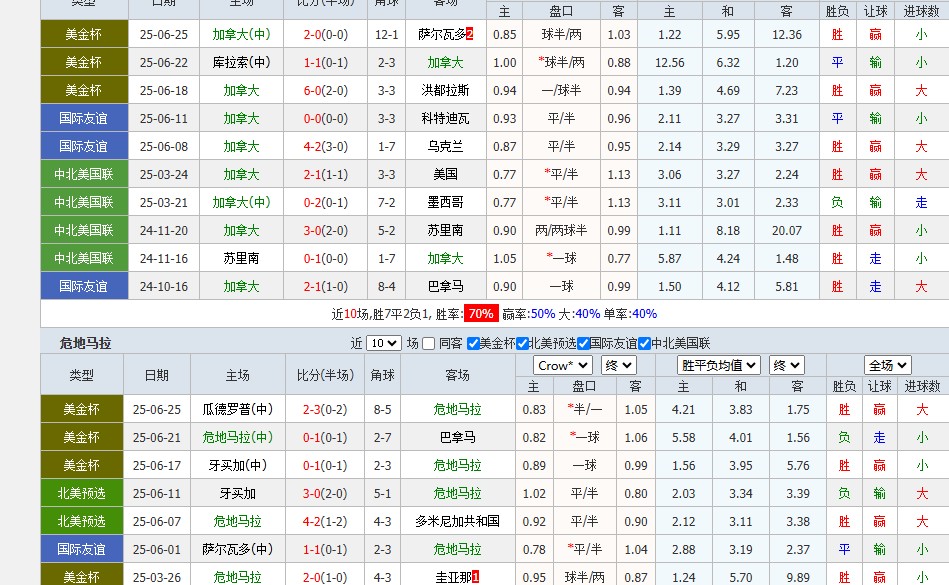Click the 多米尼加共和国 away team link
Viewport: 949px width, 585px height.
(x=457, y=521)
